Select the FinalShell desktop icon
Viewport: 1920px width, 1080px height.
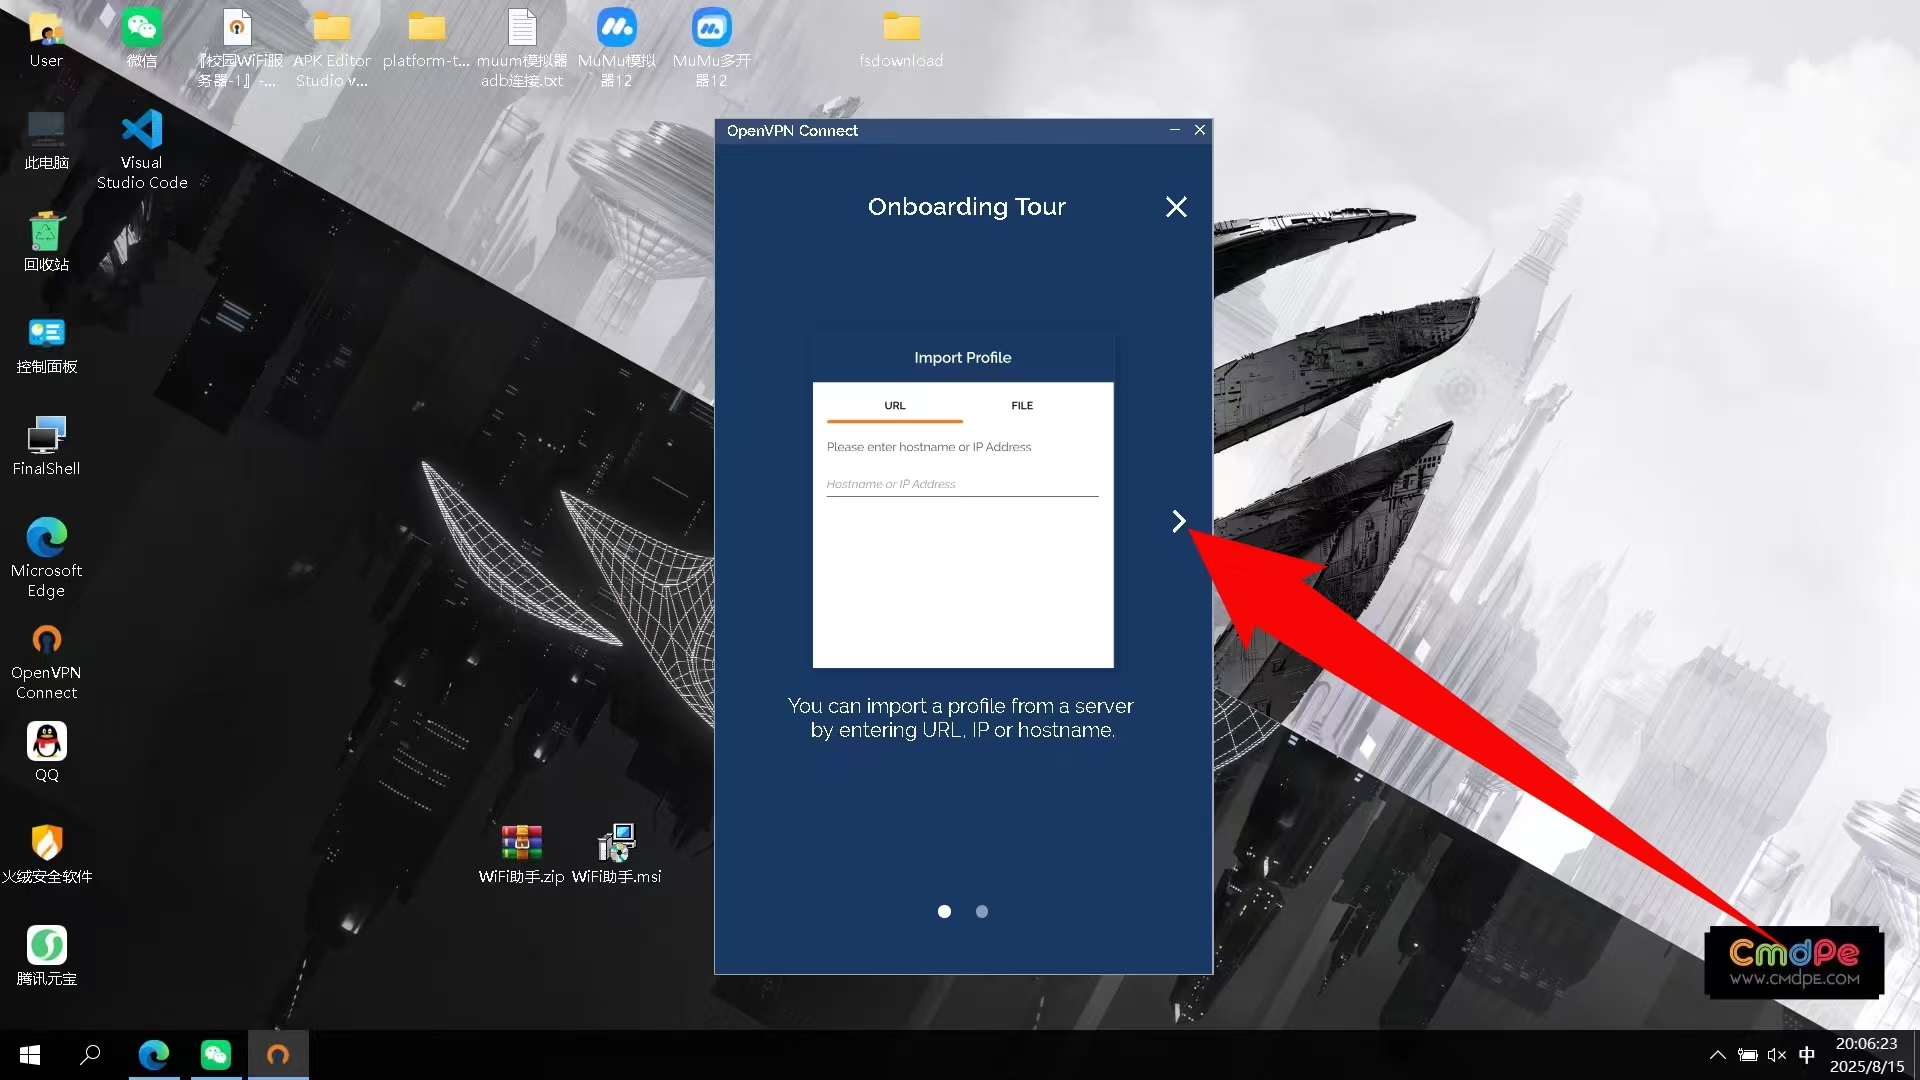click(x=46, y=447)
